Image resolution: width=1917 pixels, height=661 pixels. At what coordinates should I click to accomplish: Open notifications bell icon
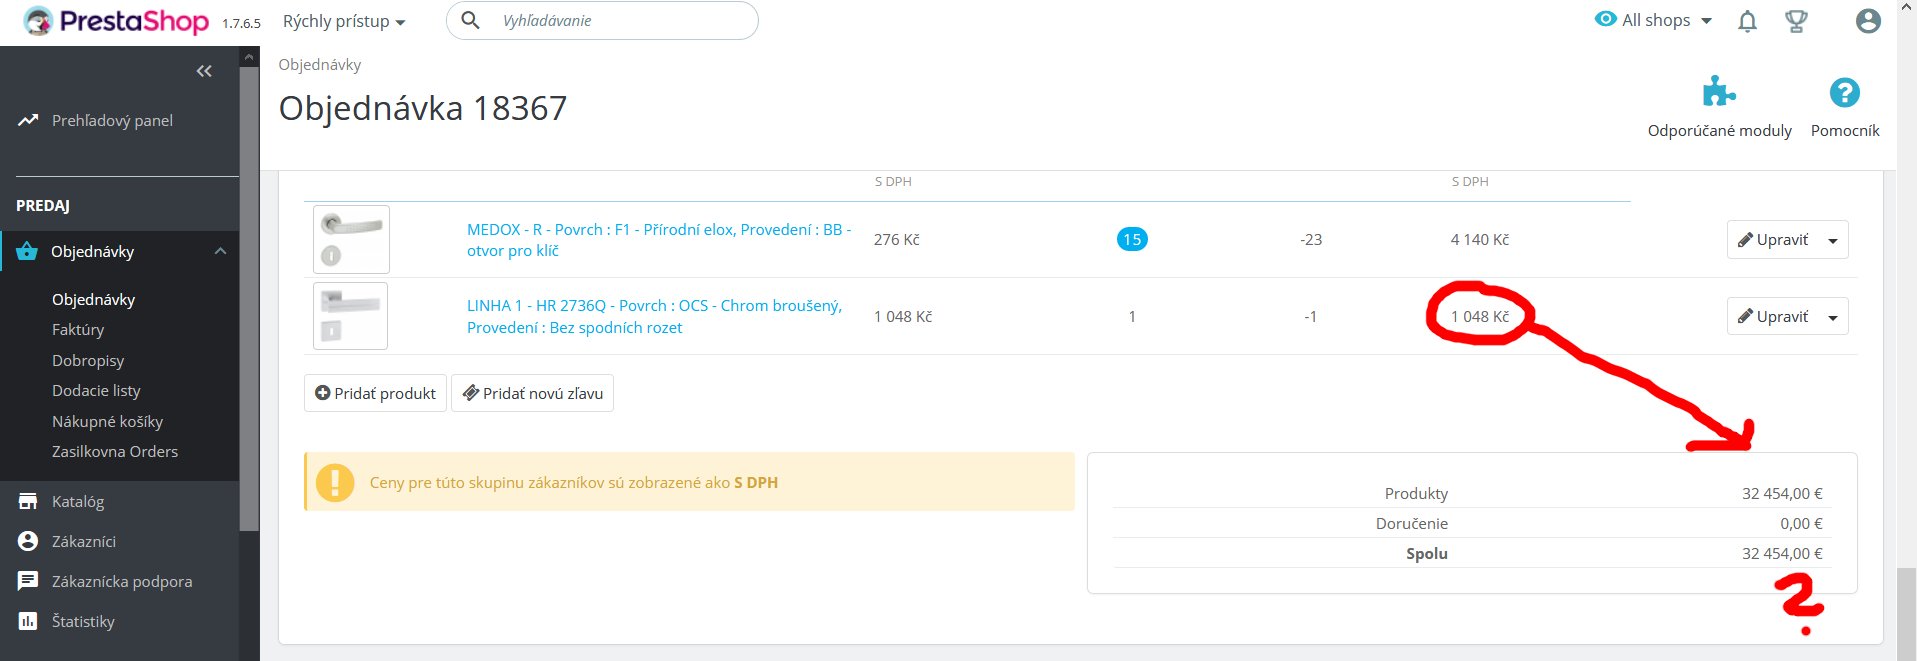pyautogui.click(x=1747, y=21)
